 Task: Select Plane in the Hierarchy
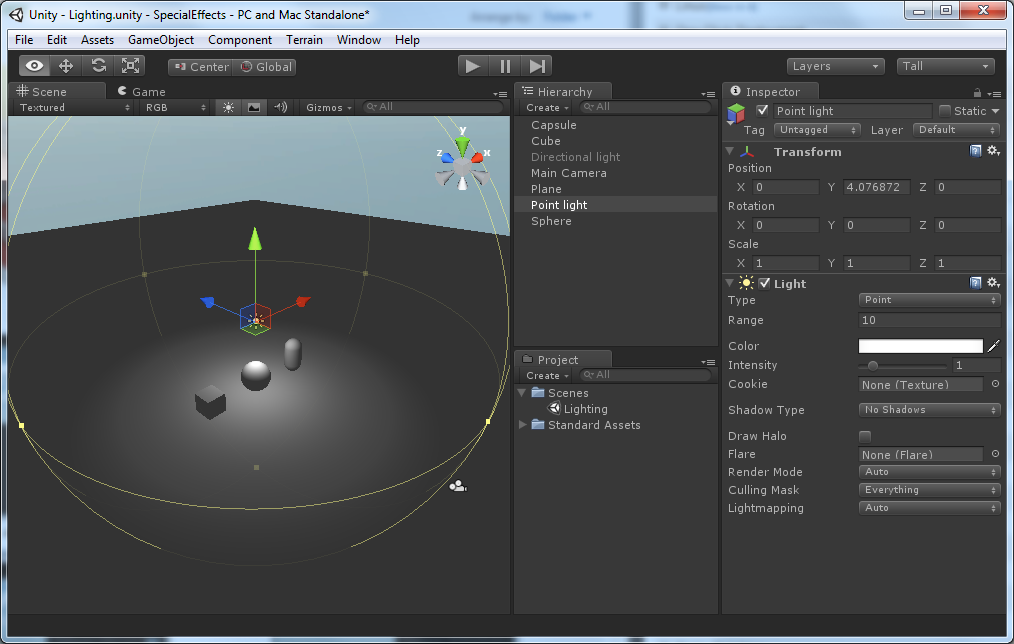546,189
